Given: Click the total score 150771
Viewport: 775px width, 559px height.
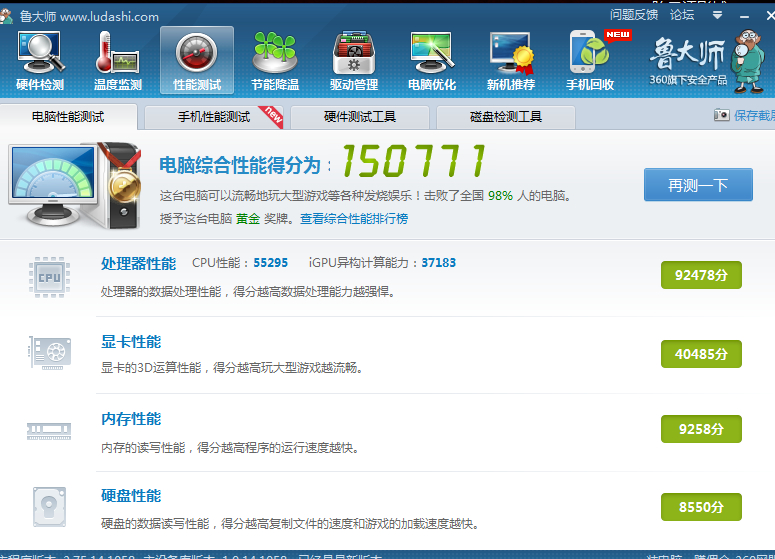Looking at the screenshot, I should 414,161.
